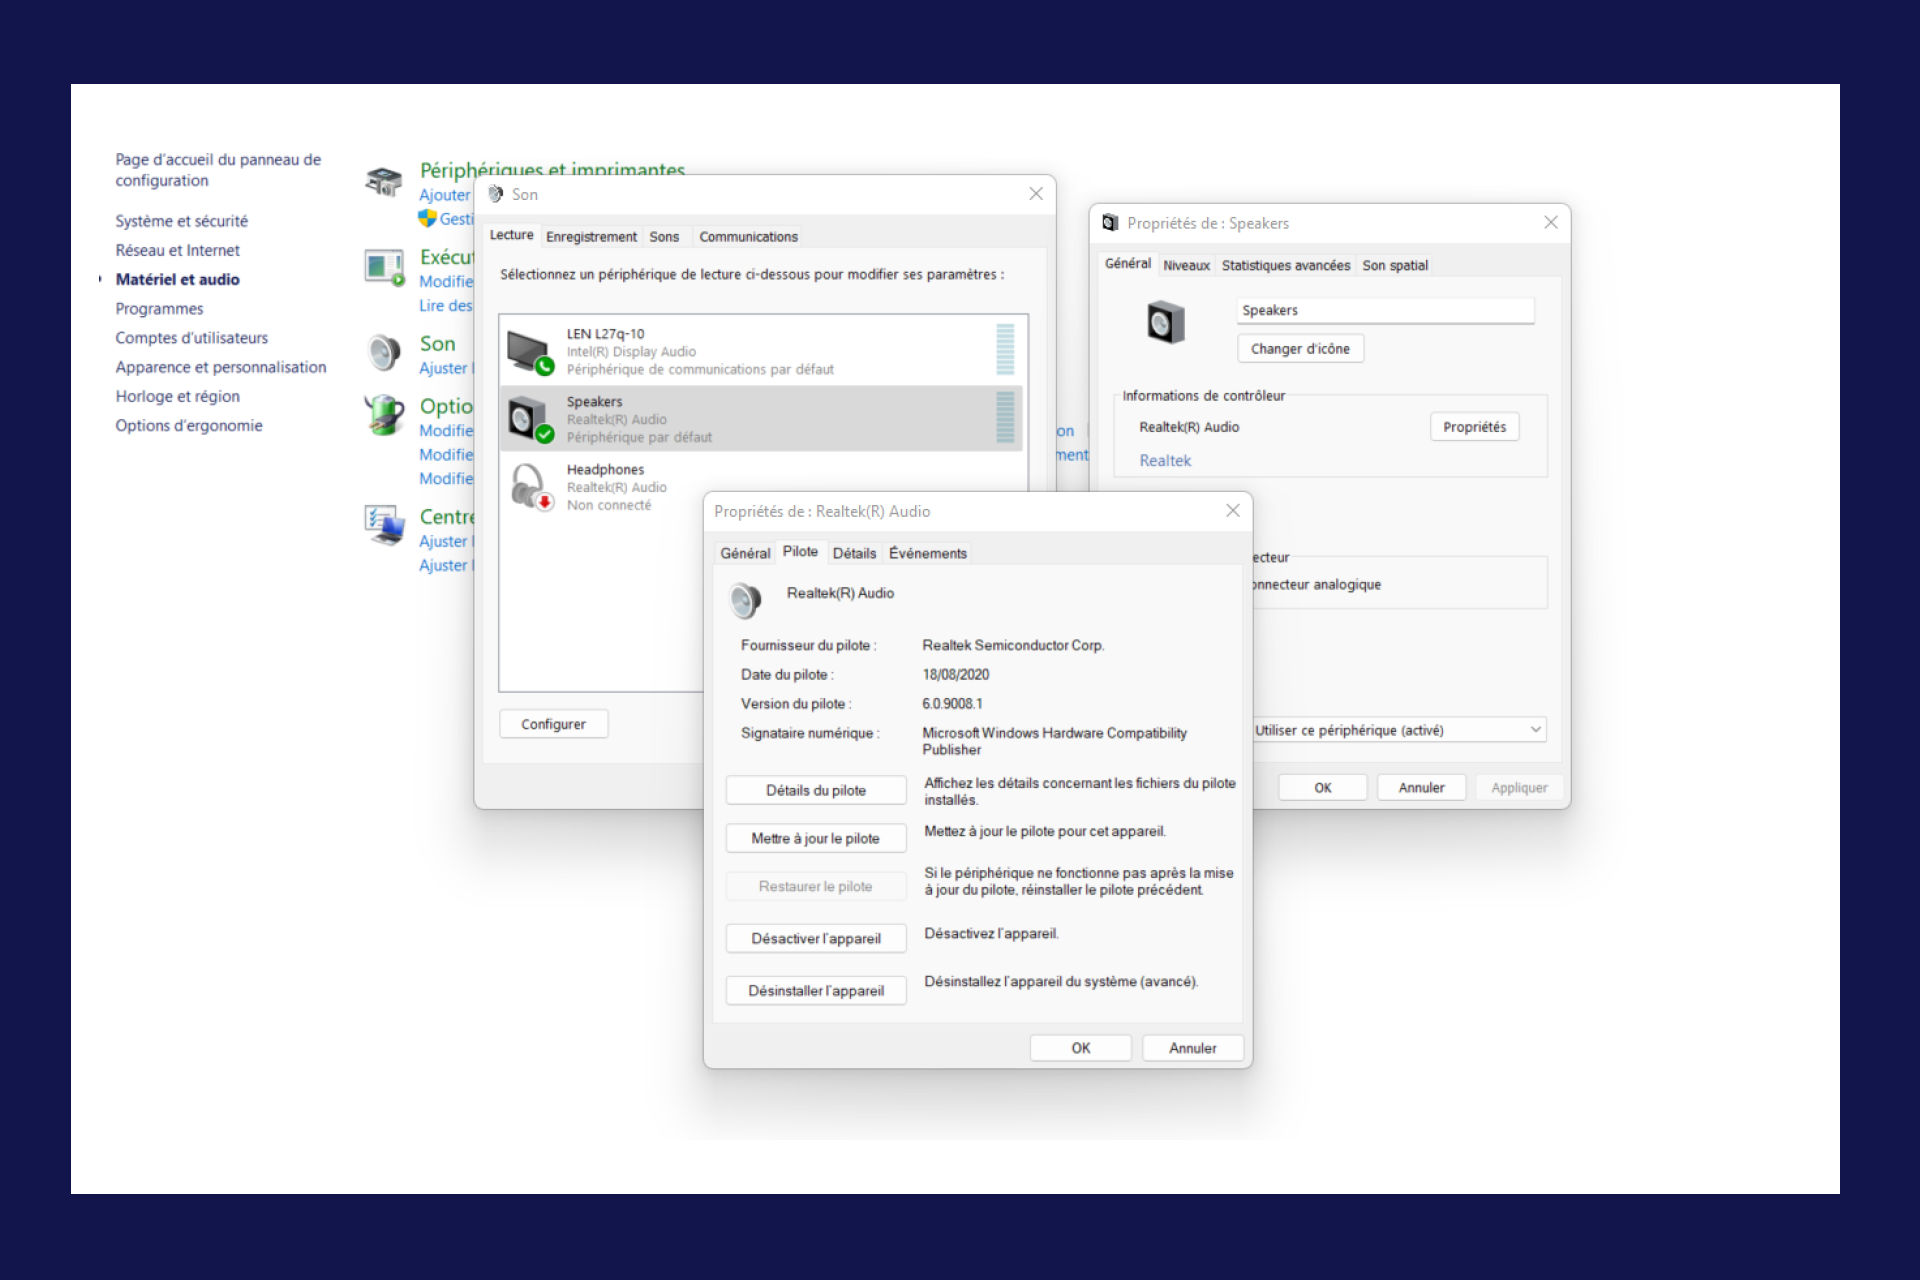Click the driver date value 18/08/2020
1920x1280 pixels.
tap(955, 674)
